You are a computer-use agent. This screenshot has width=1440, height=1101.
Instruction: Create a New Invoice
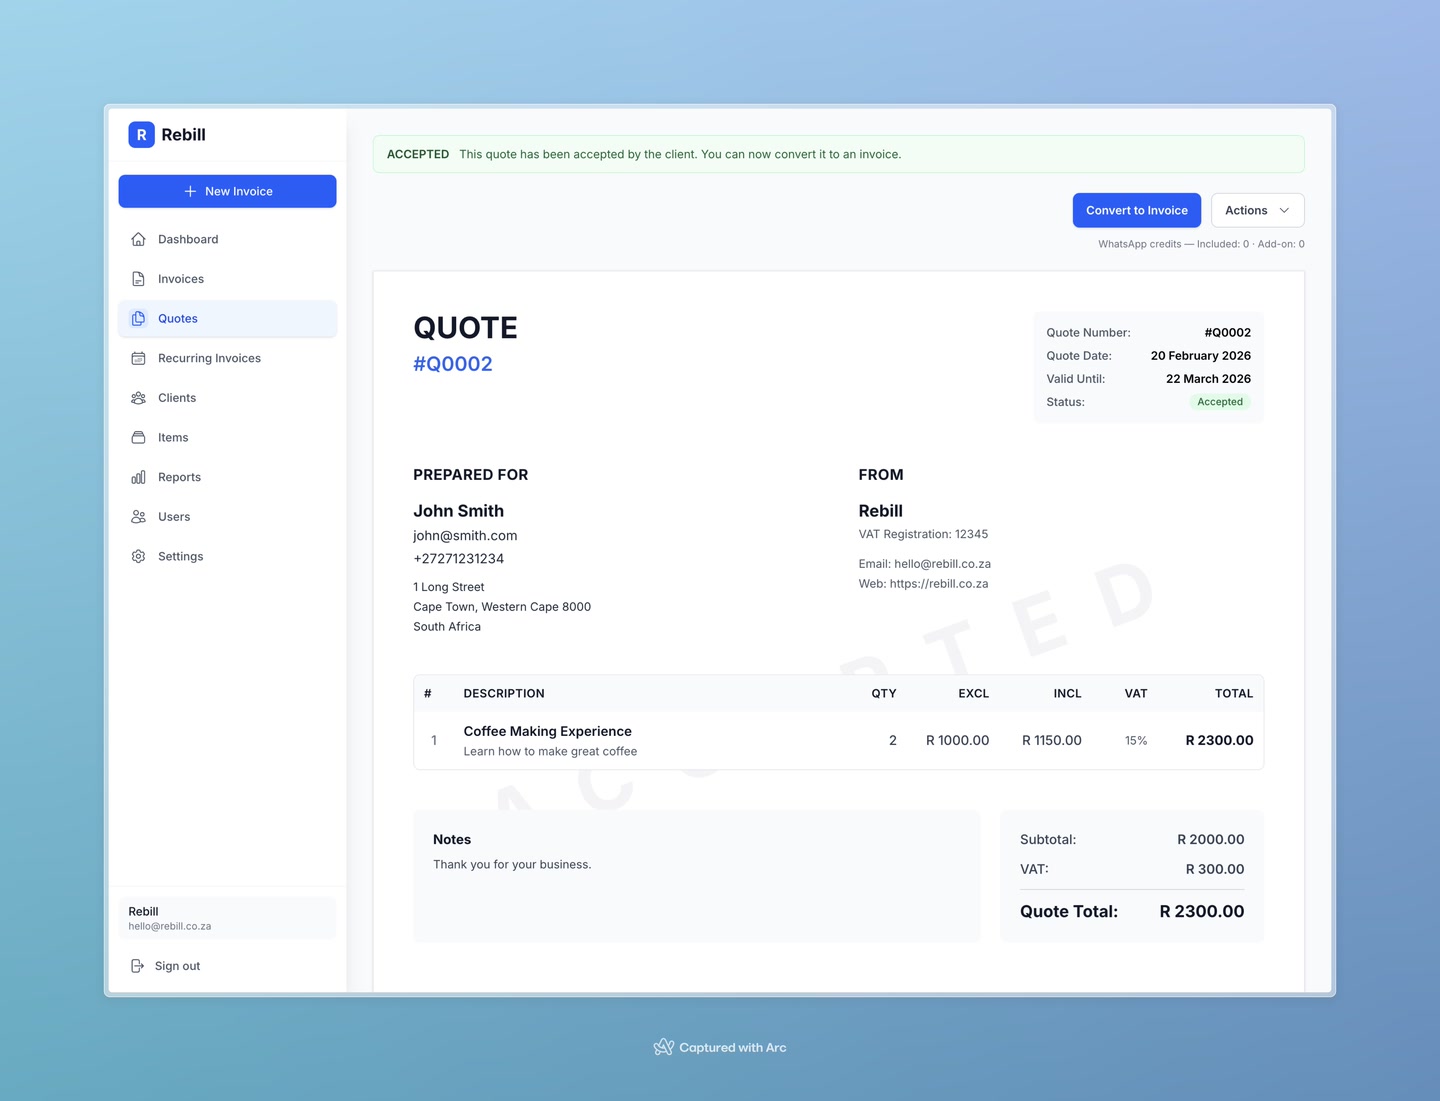click(x=227, y=191)
